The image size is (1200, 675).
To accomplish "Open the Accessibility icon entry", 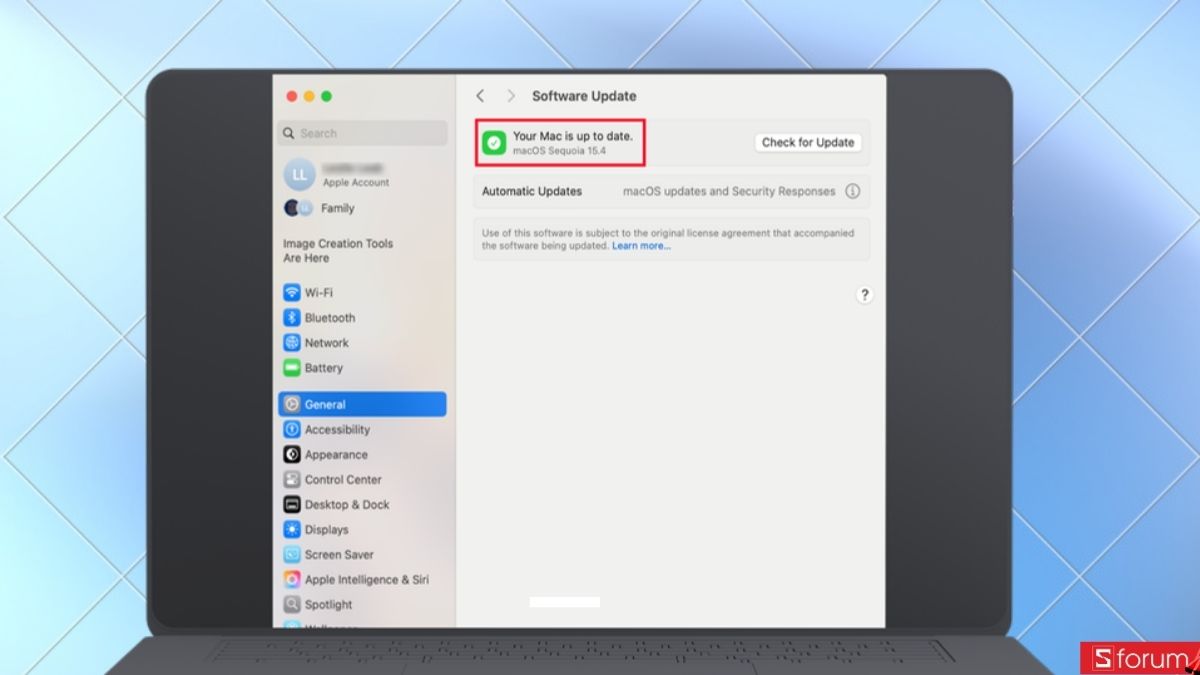I will 291,429.
